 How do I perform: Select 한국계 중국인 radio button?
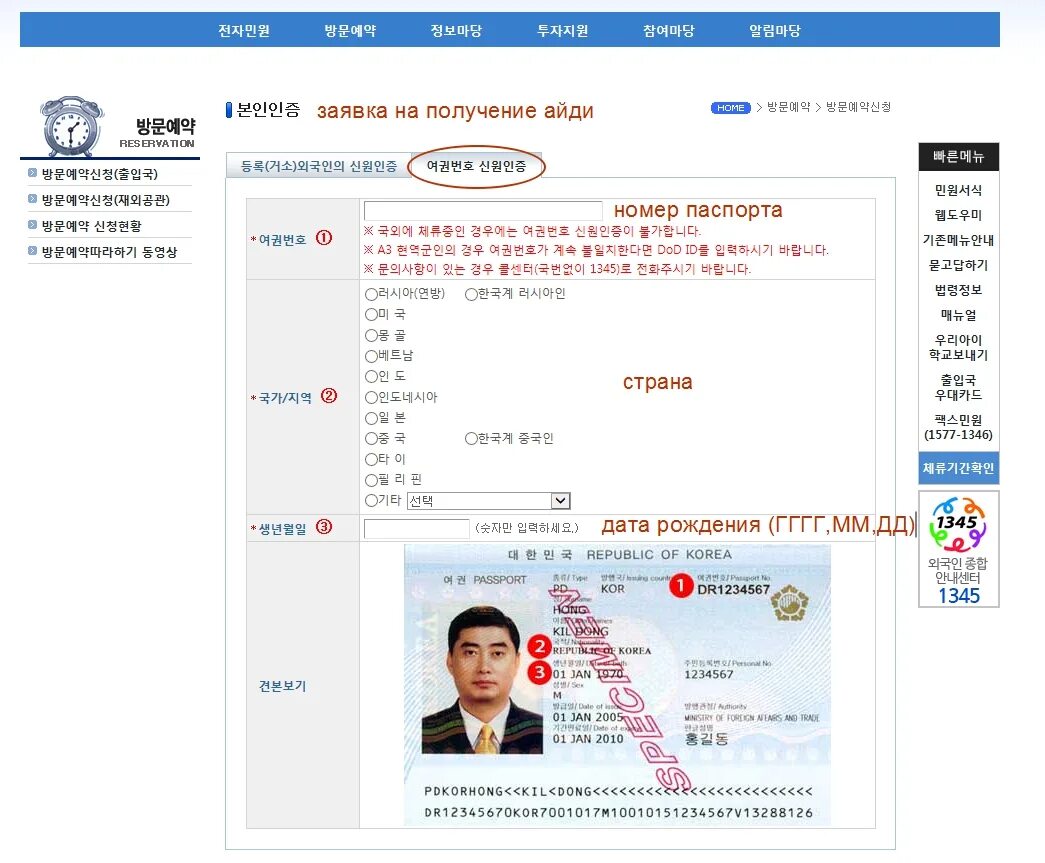click(x=471, y=438)
